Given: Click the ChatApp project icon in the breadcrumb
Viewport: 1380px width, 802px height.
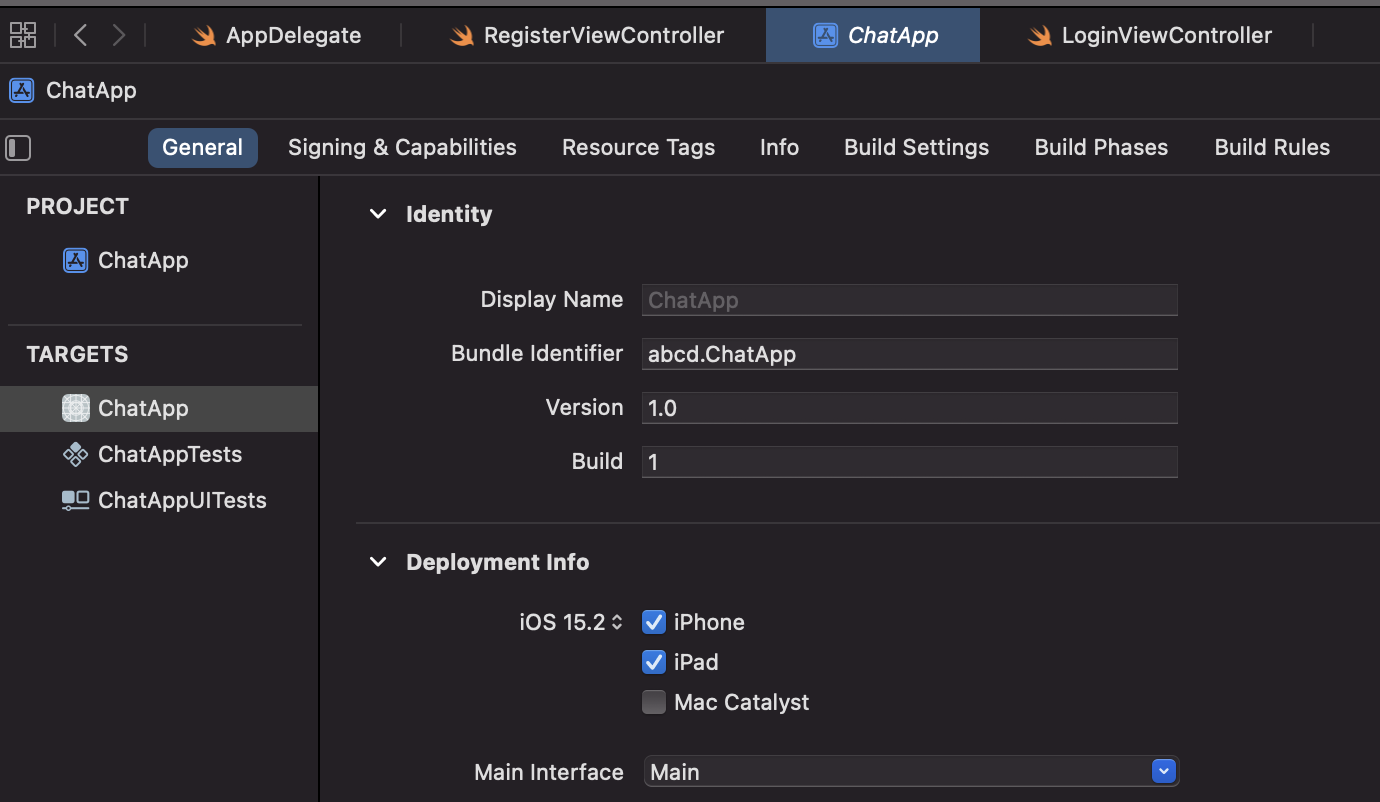Looking at the screenshot, I should (22, 90).
